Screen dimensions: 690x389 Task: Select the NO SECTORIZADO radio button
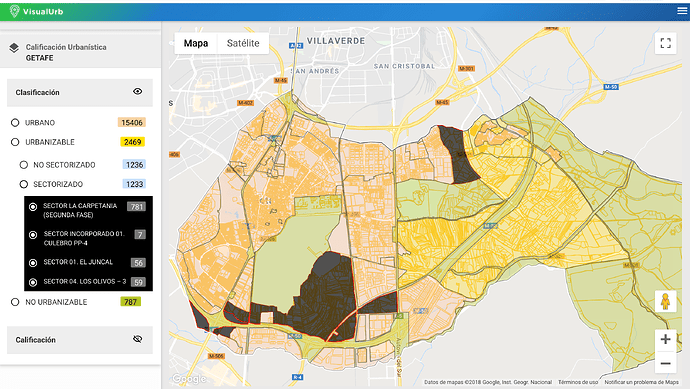pos(24,165)
